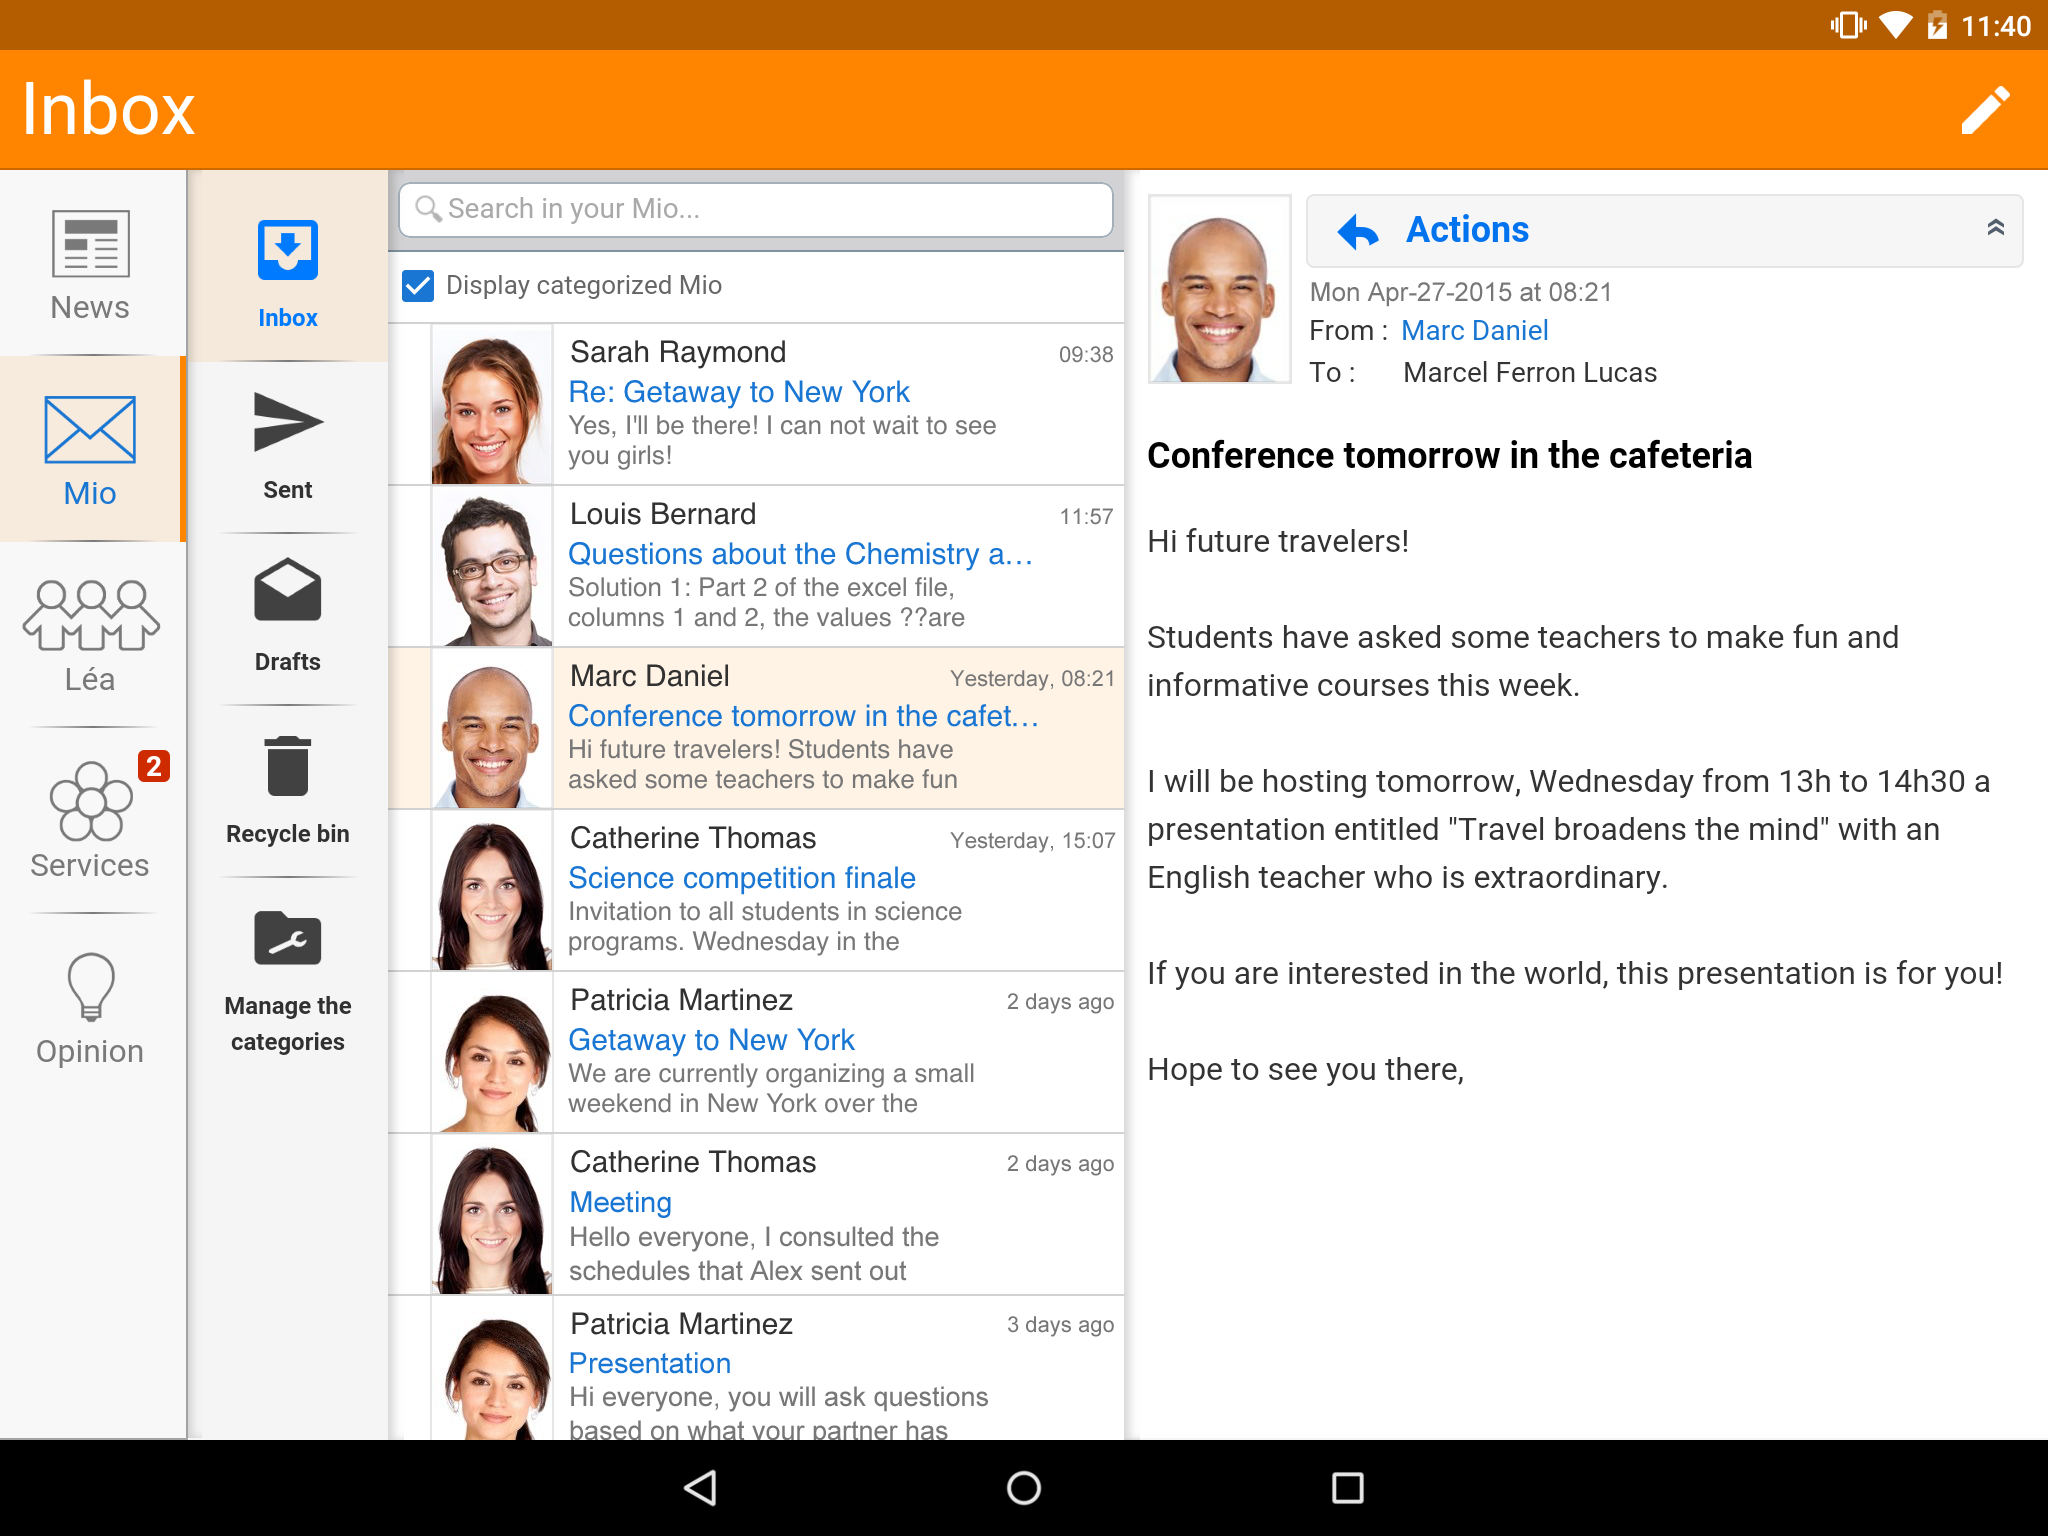This screenshot has width=2048, height=1536.
Task: Open the Meeting message from Catherine Thomas
Action: (756, 1214)
